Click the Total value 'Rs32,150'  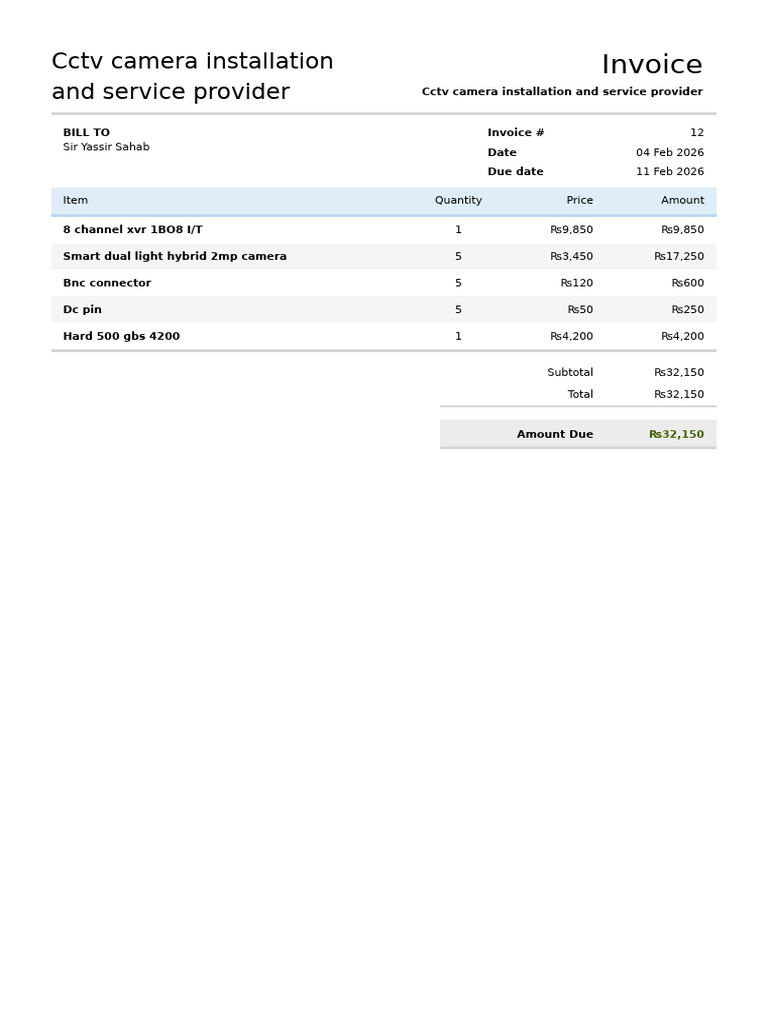coord(679,394)
